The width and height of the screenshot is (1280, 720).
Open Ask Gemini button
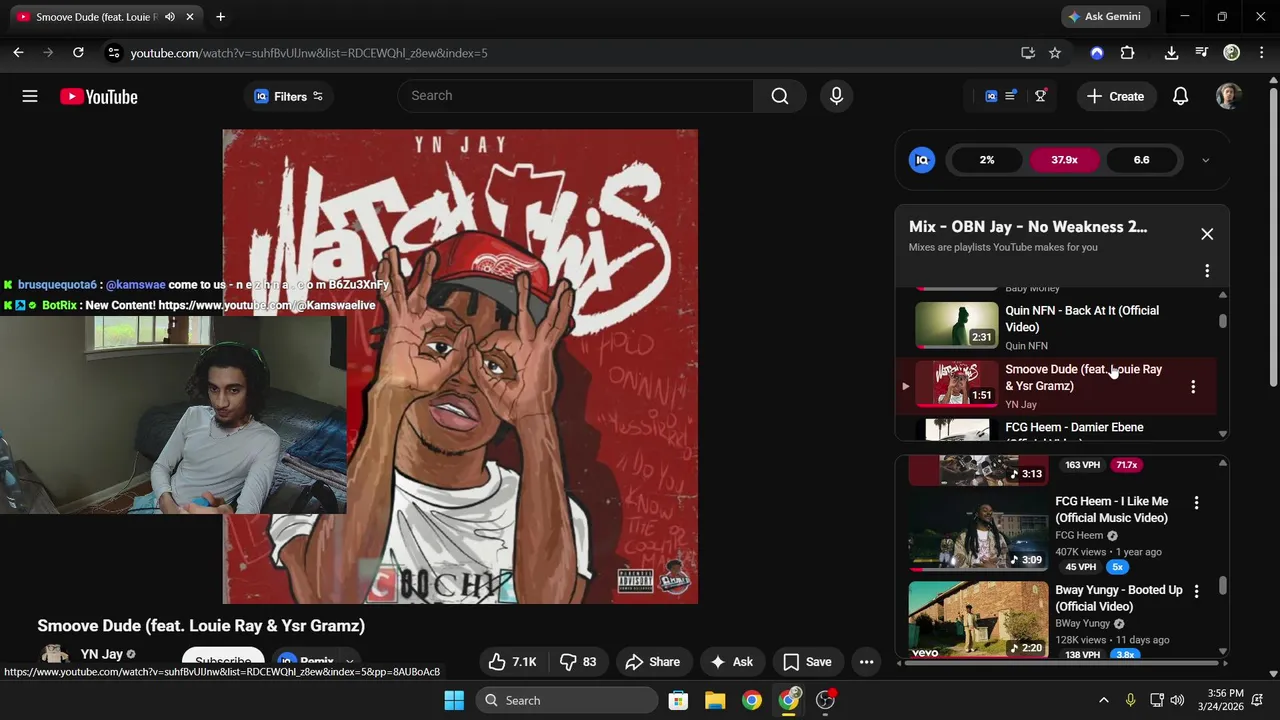[1105, 17]
